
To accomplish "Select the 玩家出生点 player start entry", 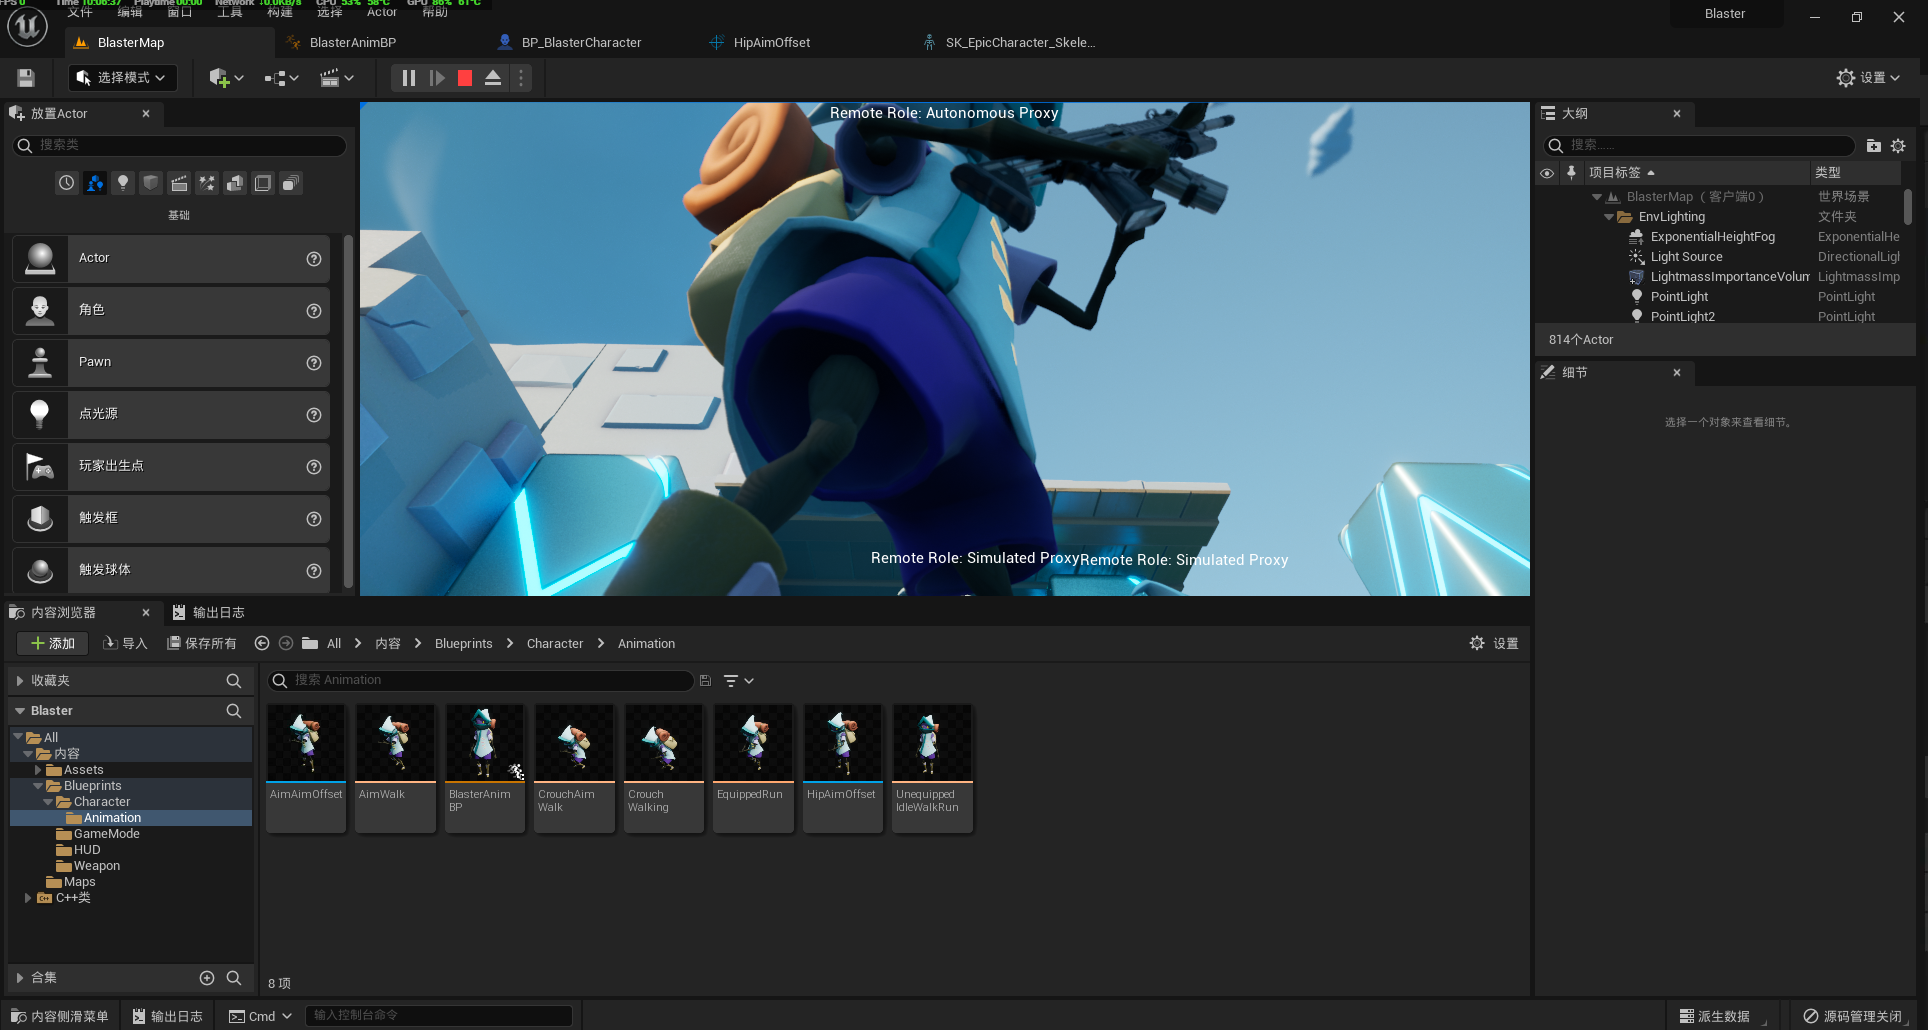I will point(171,467).
